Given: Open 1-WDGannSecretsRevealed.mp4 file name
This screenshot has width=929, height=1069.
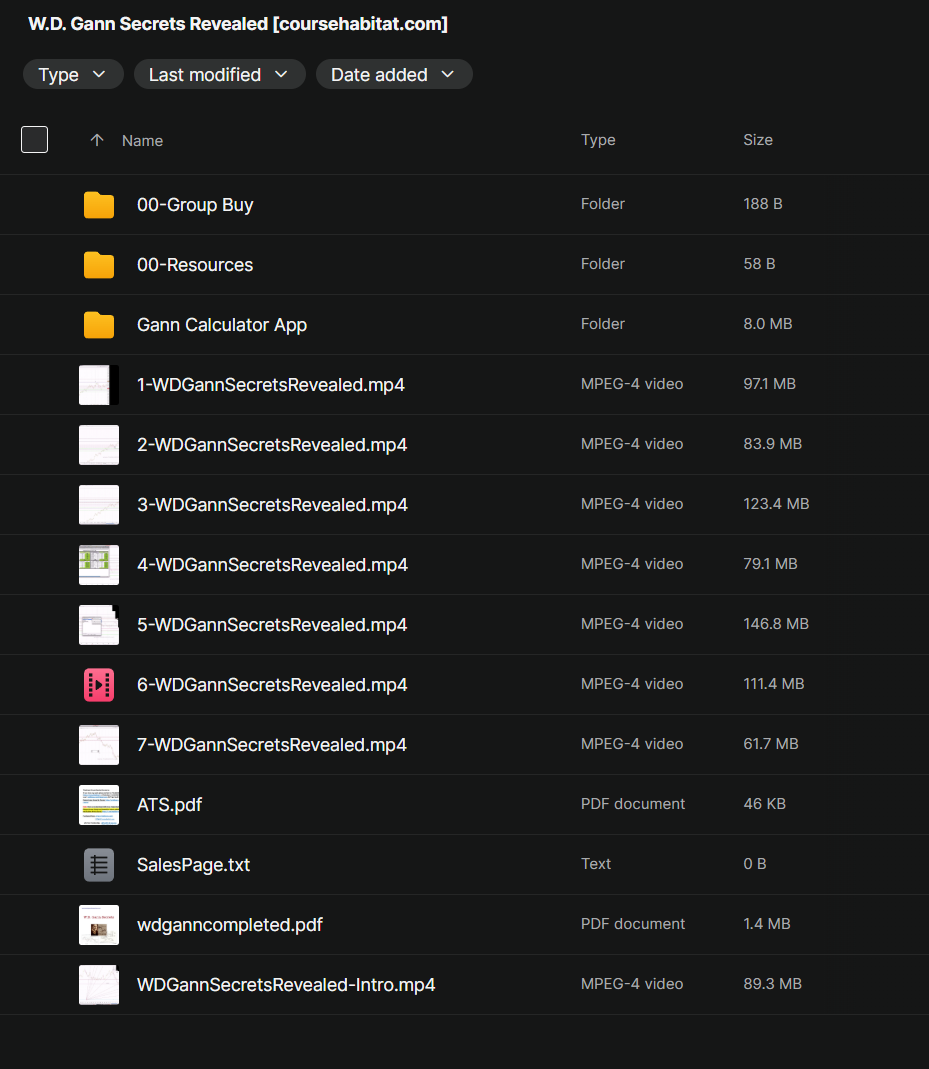Looking at the screenshot, I should pyautogui.click(x=270, y=385).
